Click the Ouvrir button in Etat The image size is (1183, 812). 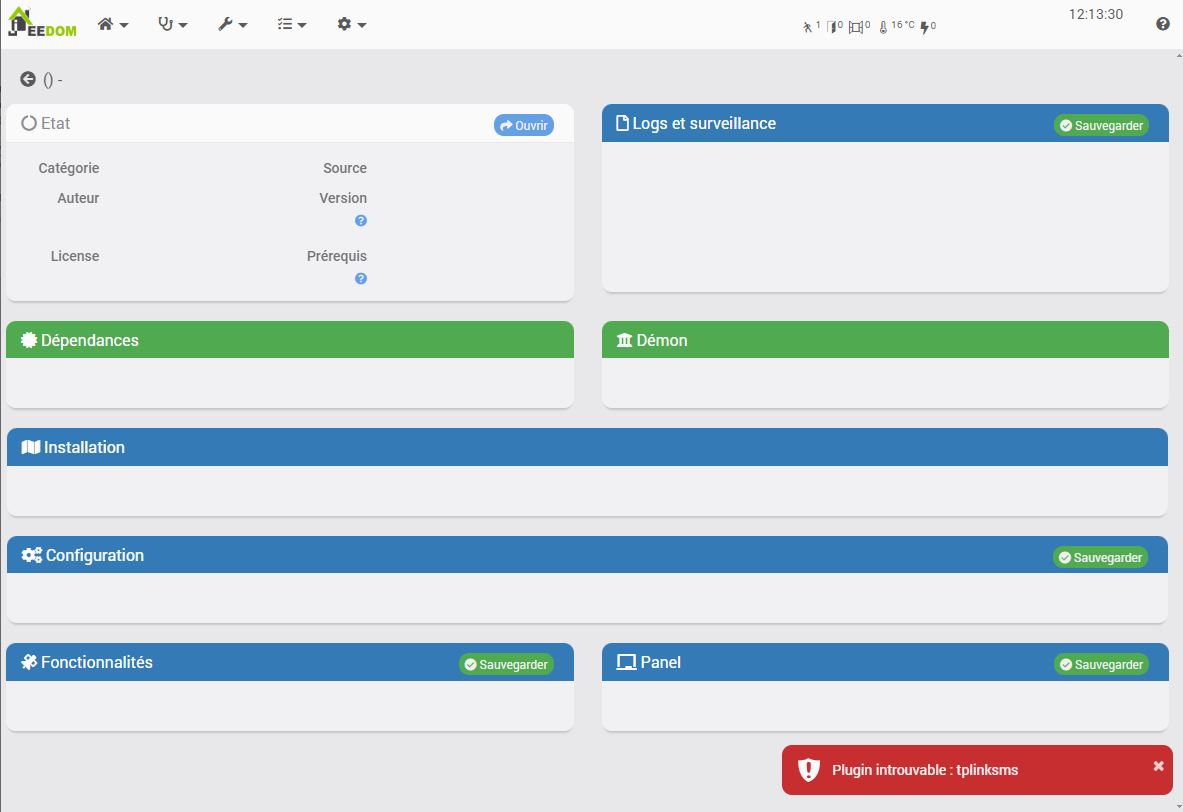click(524, 125)
